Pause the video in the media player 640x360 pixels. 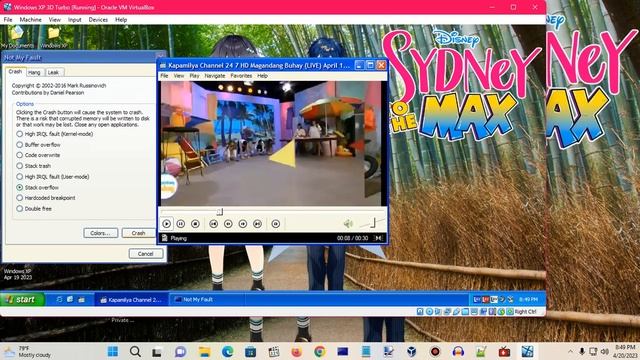click(x=181, y=224)
